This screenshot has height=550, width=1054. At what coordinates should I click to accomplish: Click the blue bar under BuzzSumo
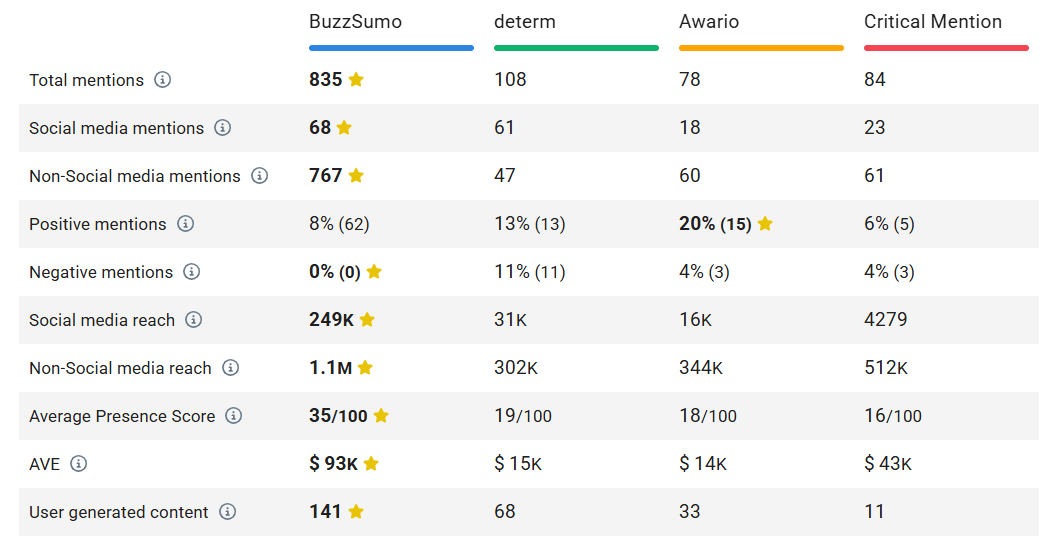pyautogui.click(x=391, y=47)
